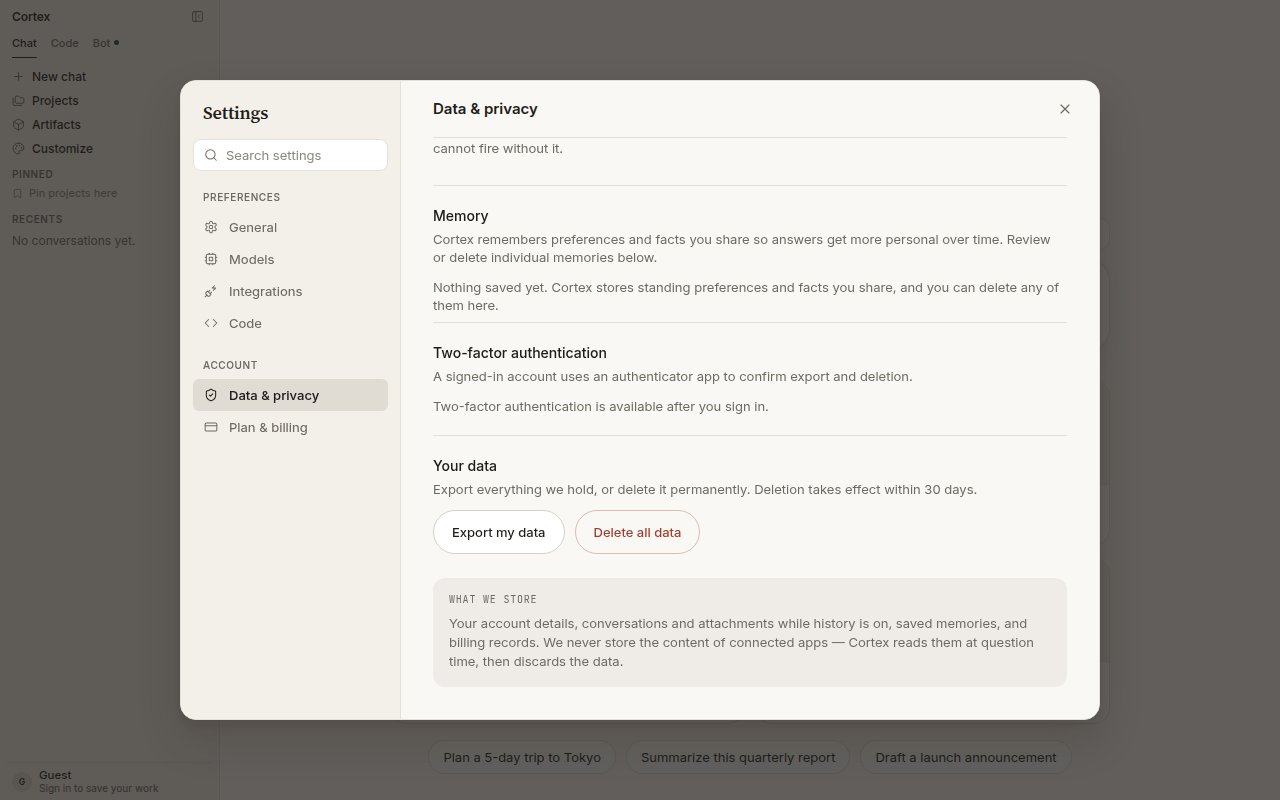Choose 'Draft a launch announcement' suggestion
The image size is (1280, 800).
click(x=966, y=757)
